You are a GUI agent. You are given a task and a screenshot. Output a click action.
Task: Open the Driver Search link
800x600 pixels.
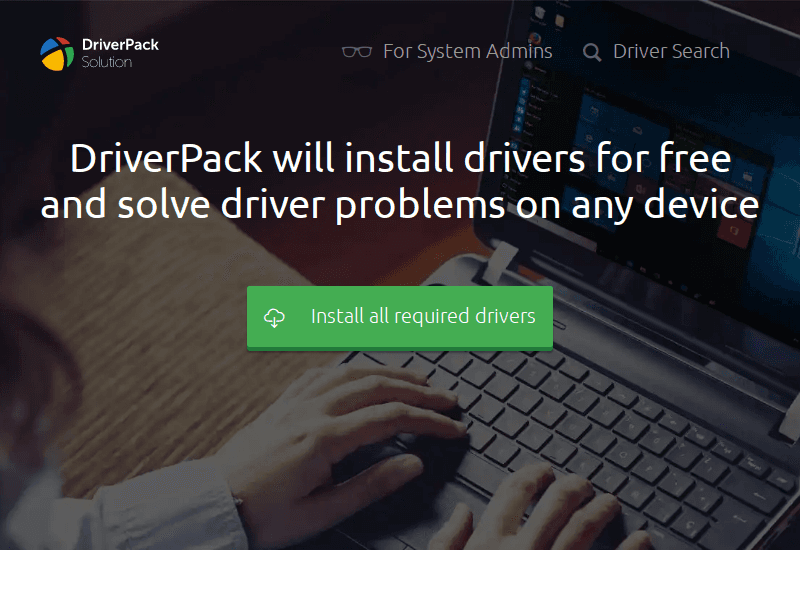(670, 51)
